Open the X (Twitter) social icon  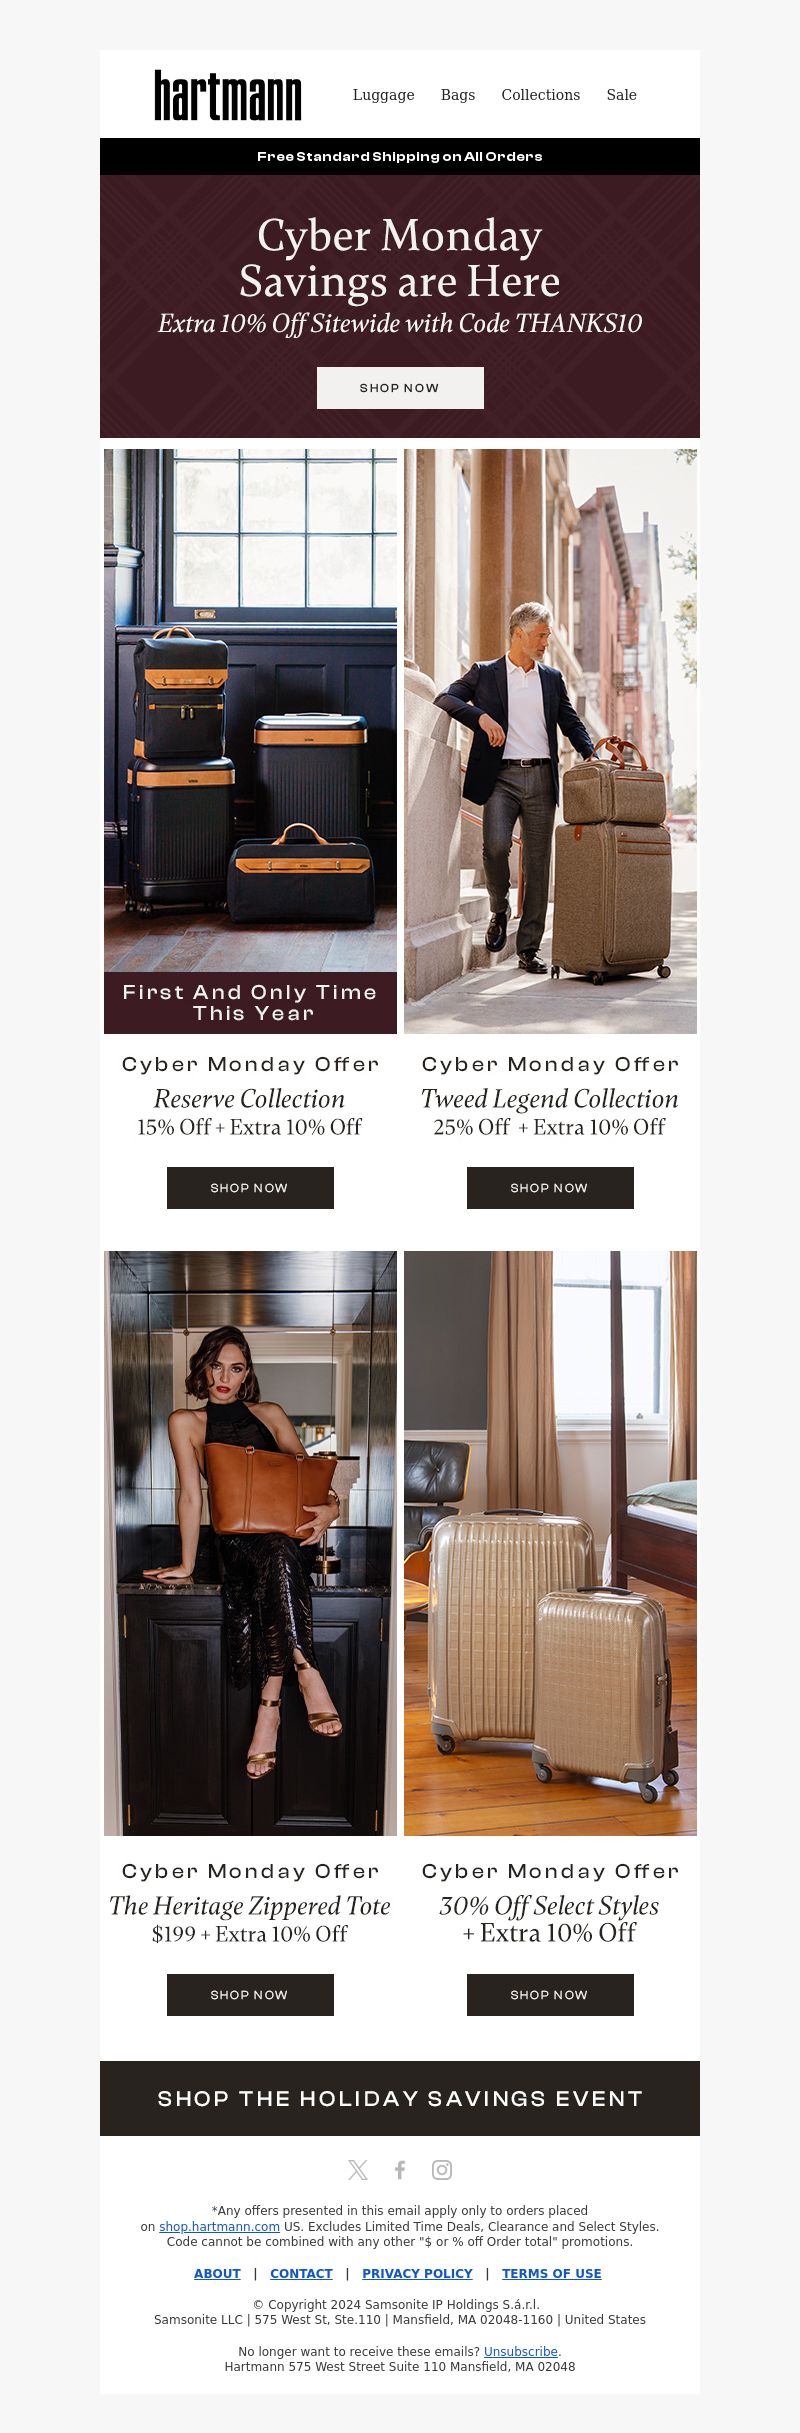[357, 2169]
